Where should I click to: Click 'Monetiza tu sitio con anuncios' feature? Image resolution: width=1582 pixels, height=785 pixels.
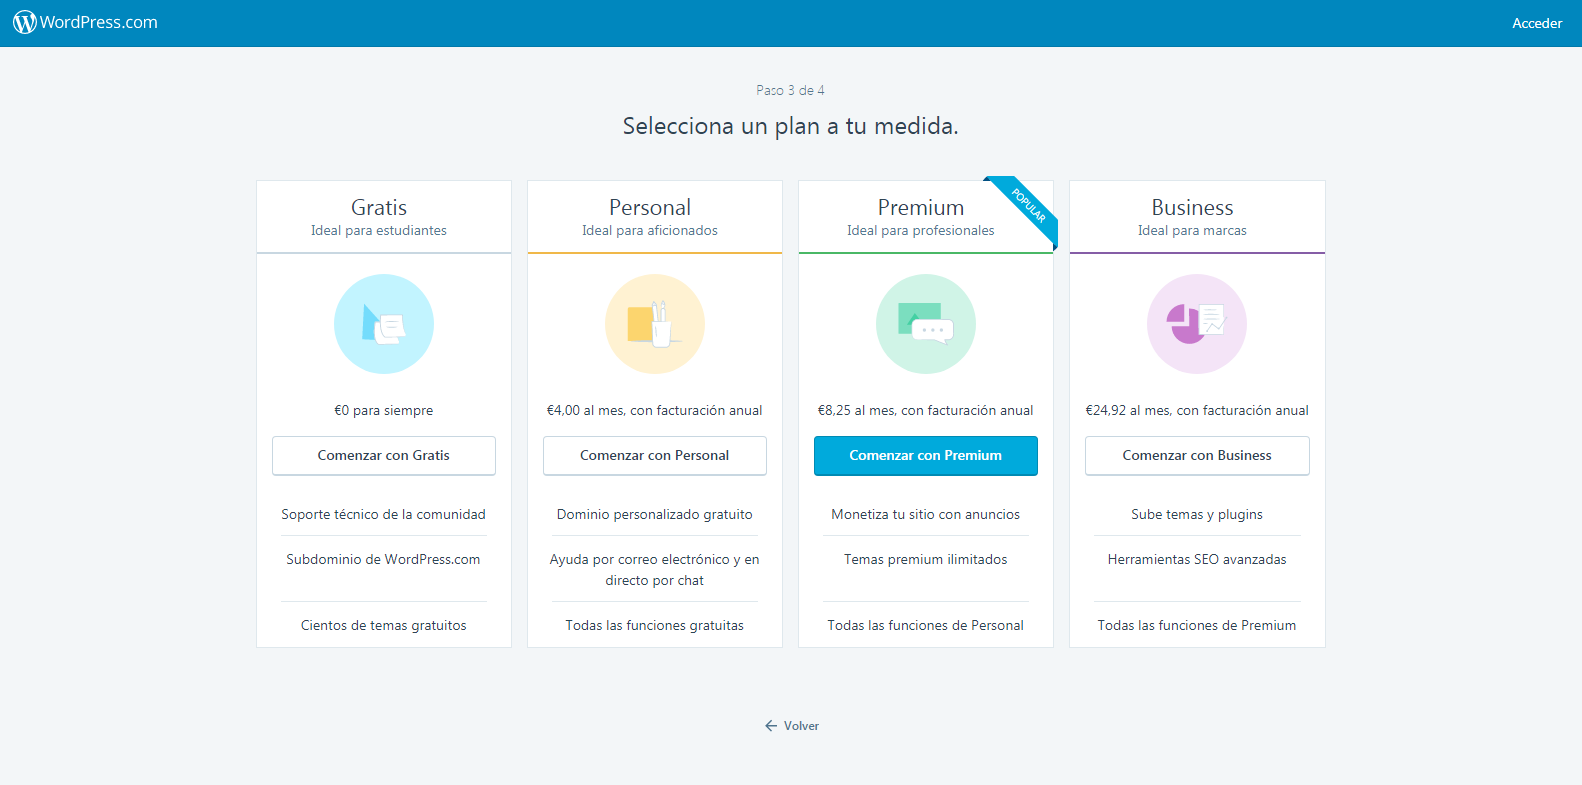[926, 514]
